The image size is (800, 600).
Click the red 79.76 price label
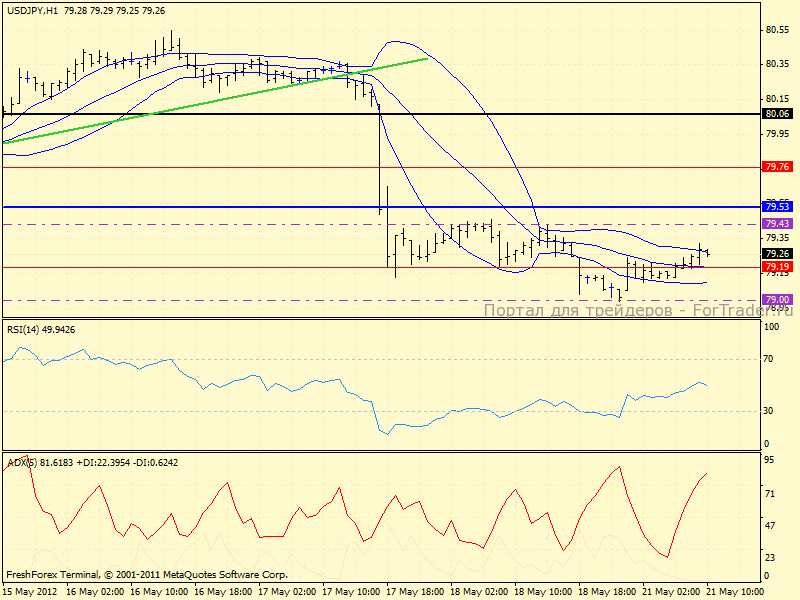(x=778, y=167)
